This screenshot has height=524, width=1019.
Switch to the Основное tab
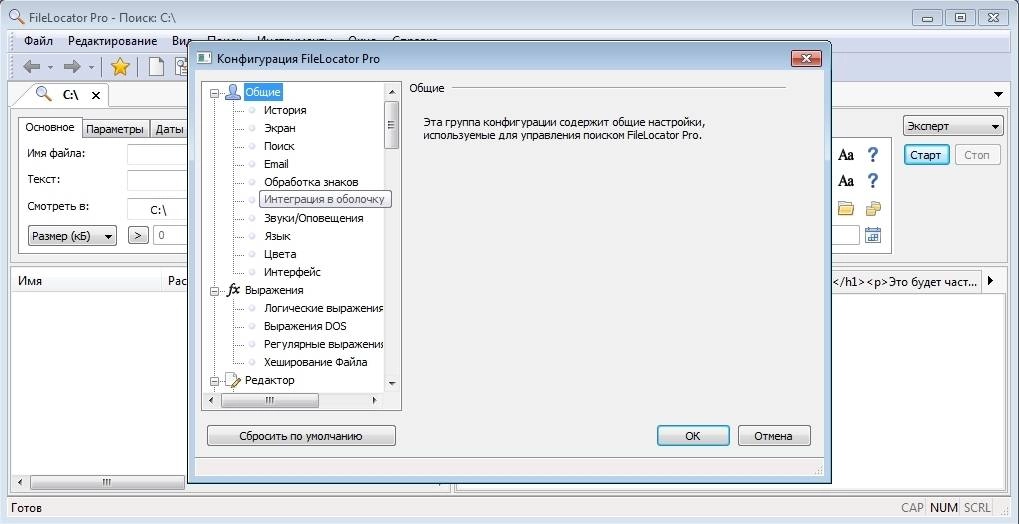coord(50,127)
